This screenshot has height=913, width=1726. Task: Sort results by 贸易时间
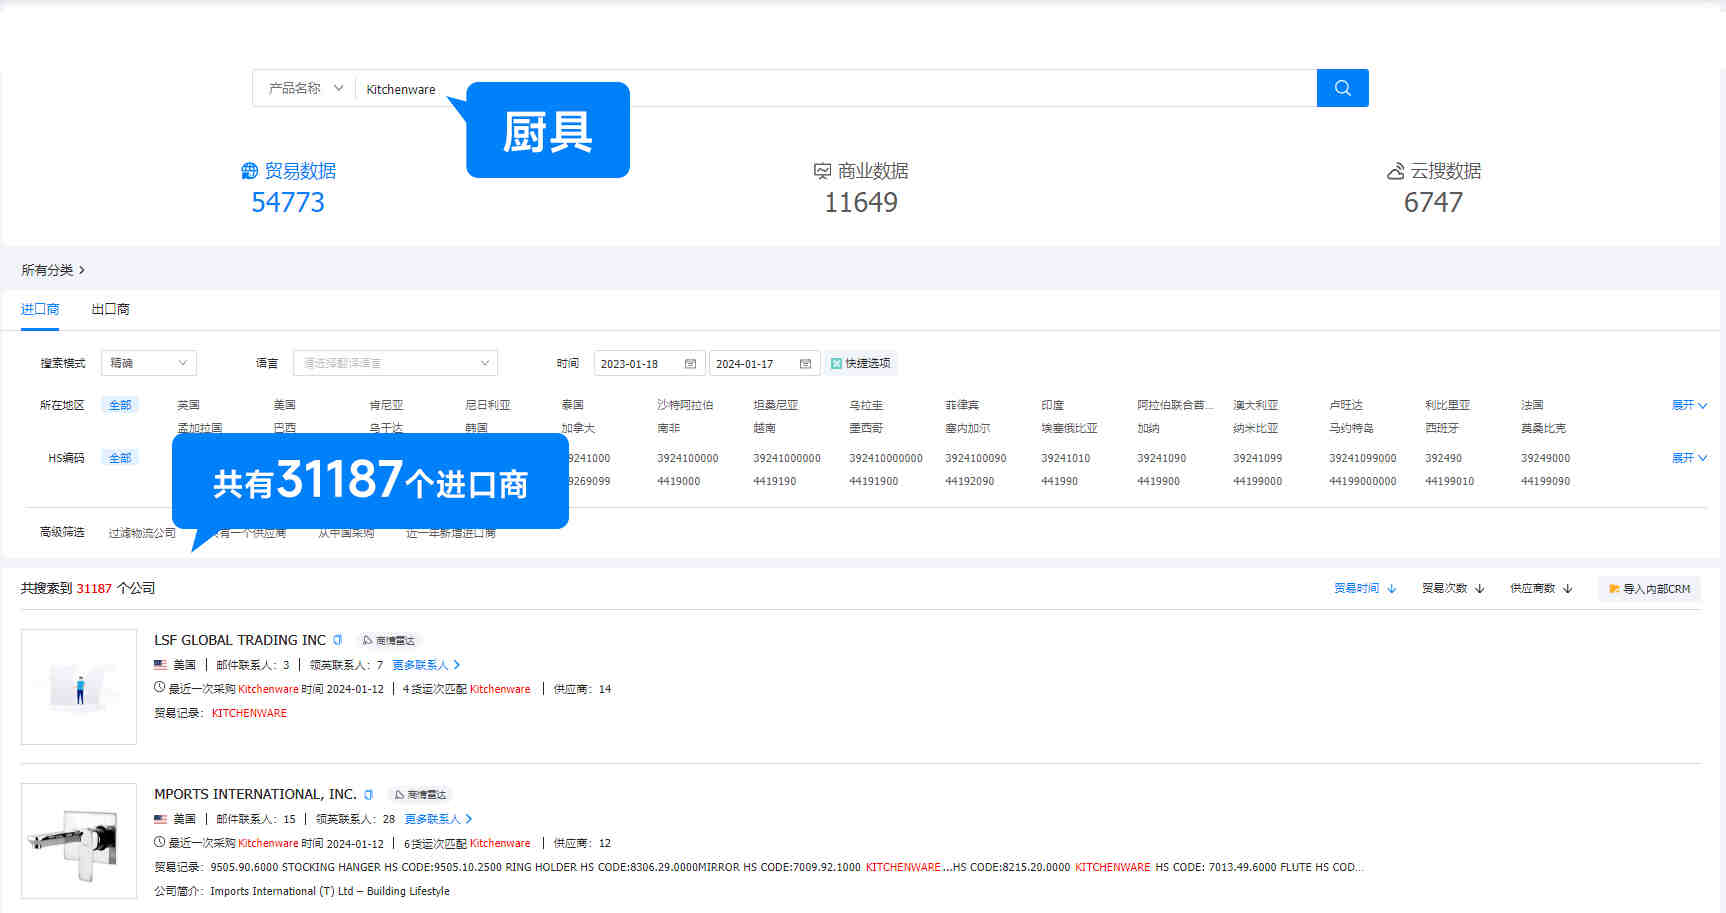click(1365, 589)
